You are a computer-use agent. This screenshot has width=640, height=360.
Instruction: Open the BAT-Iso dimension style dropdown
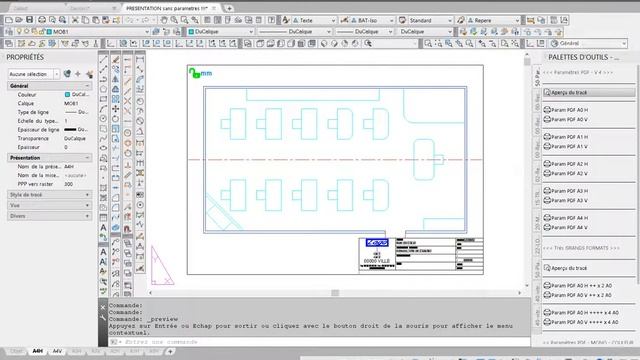click(x=391, y=20)
